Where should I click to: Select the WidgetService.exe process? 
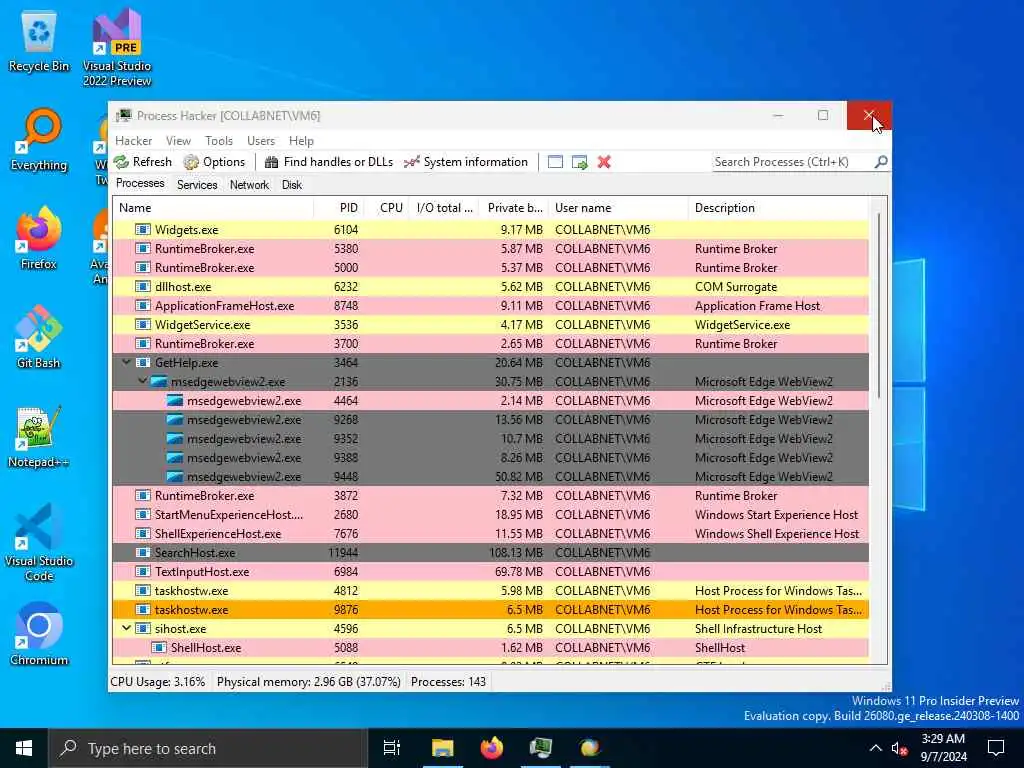490,324
